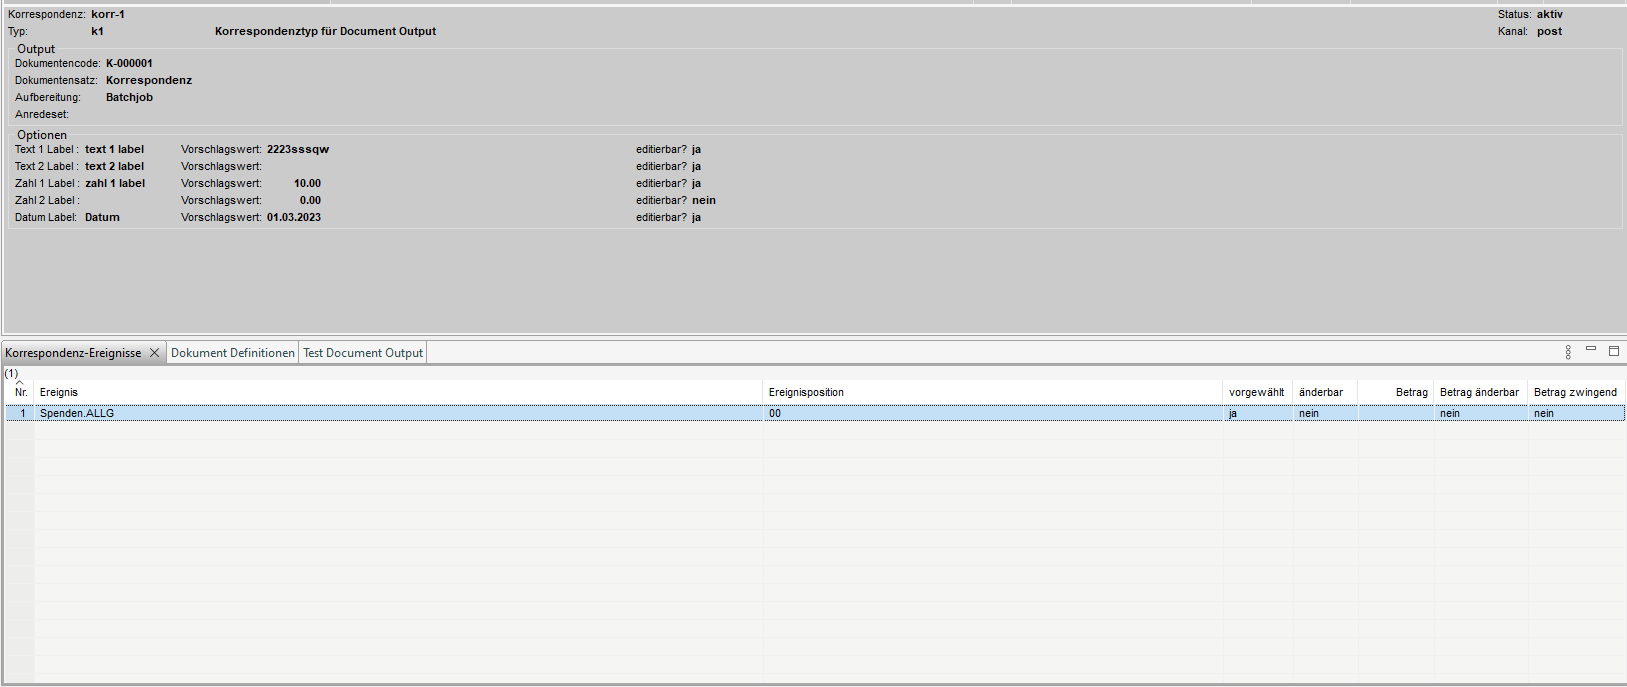The width and height of the screenshot is (1627, 687).
Task: Toggle sort arrow above Nr. column
Action: tap(19, 383)
